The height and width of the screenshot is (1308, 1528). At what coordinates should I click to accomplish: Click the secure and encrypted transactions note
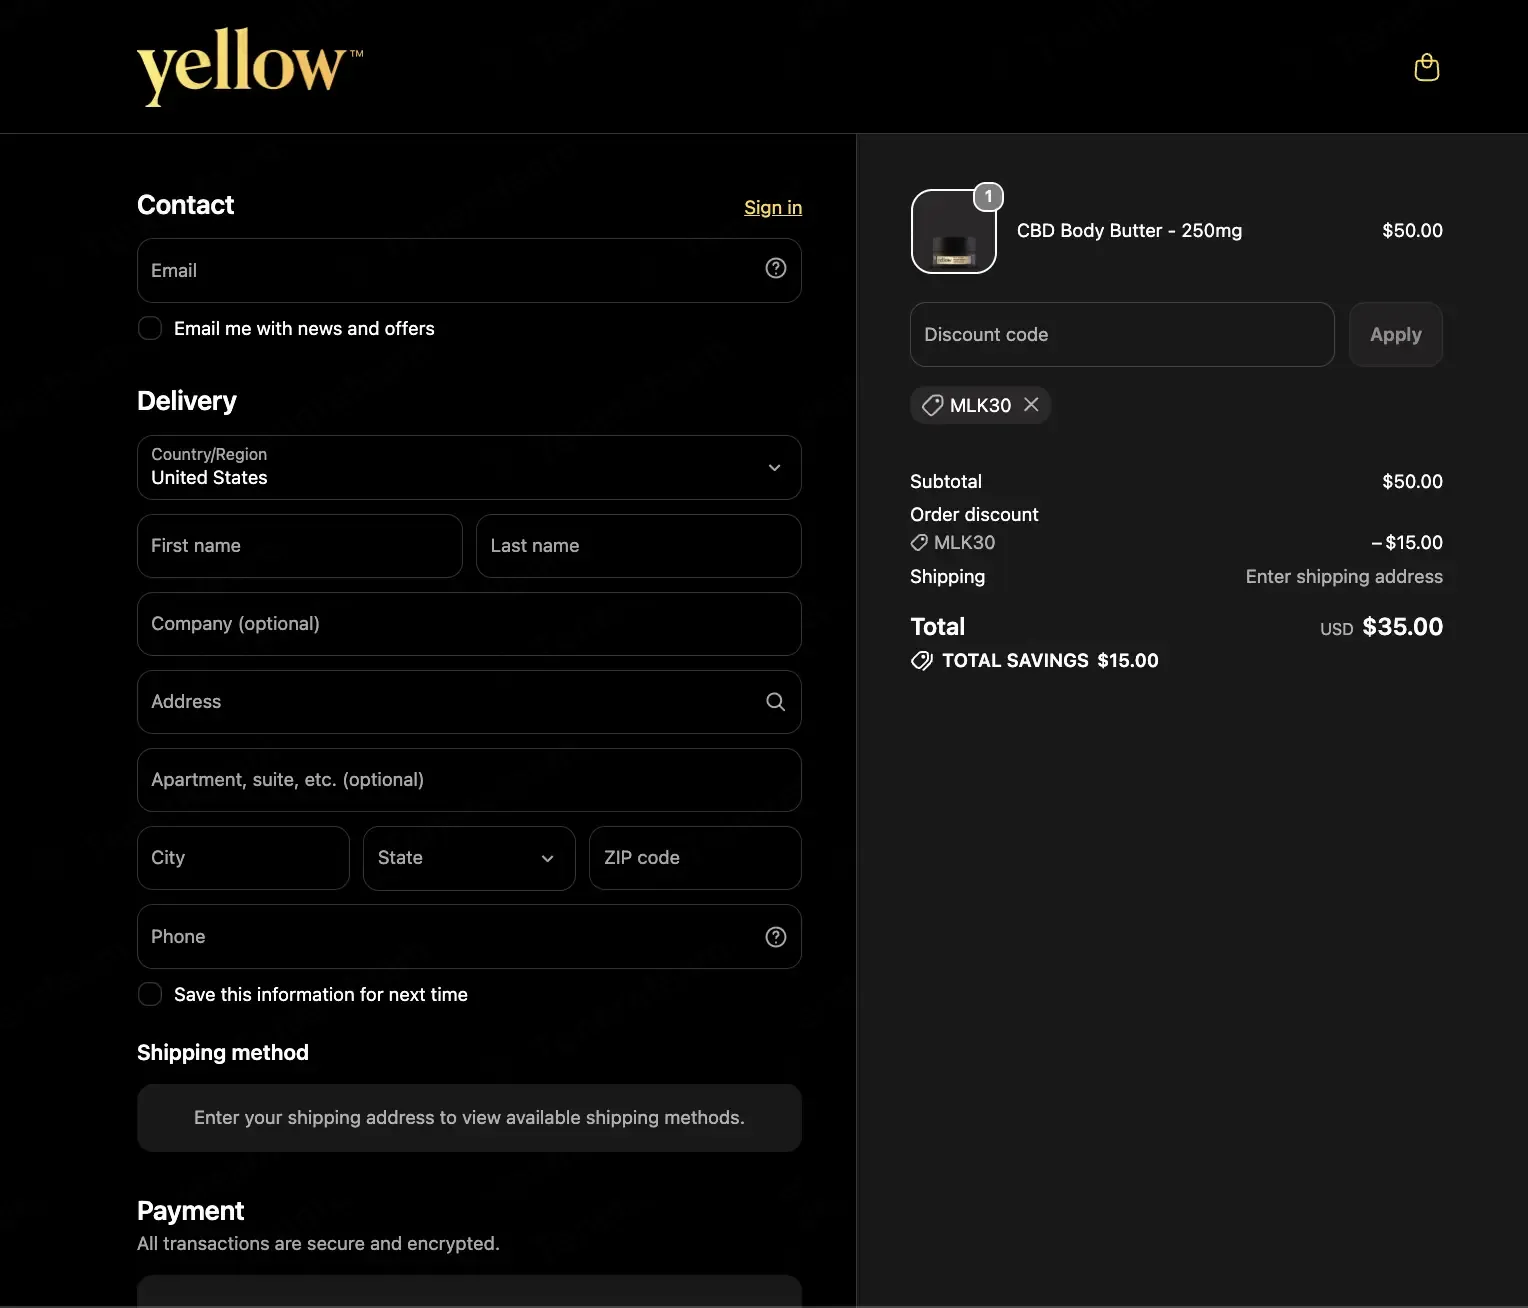[x=318, y=1244]
